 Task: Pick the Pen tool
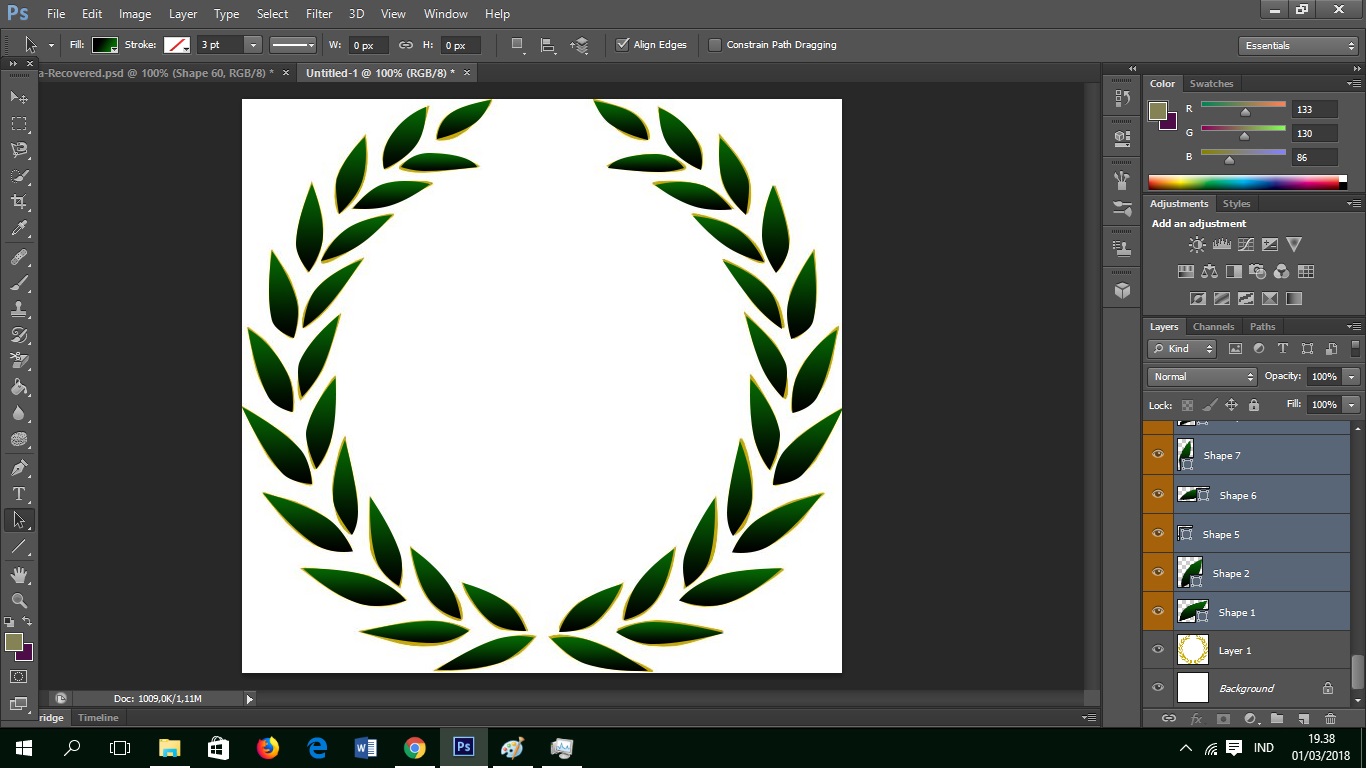point(19,468)
